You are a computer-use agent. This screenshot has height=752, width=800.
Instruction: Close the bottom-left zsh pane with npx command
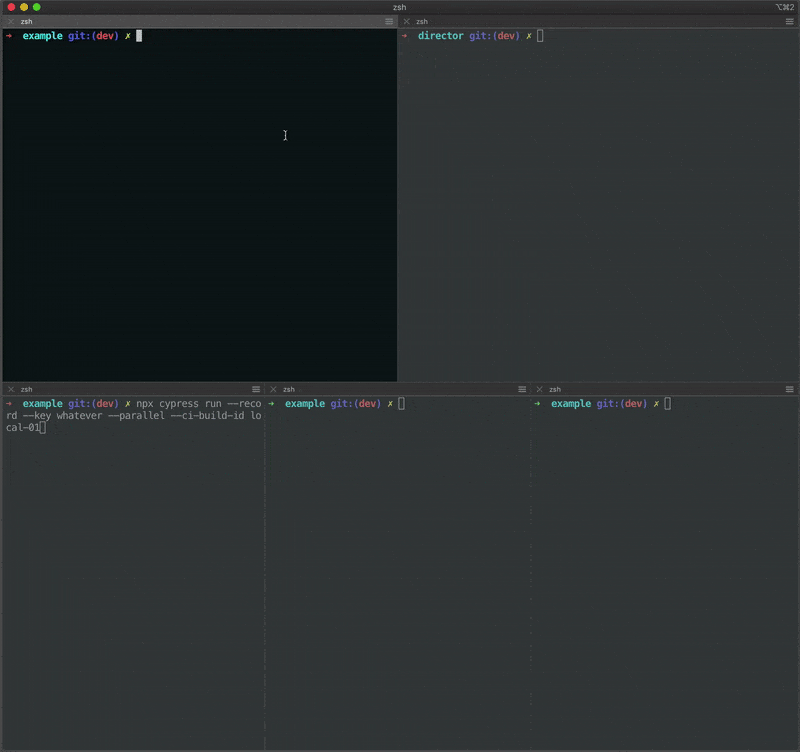[11, 389]
